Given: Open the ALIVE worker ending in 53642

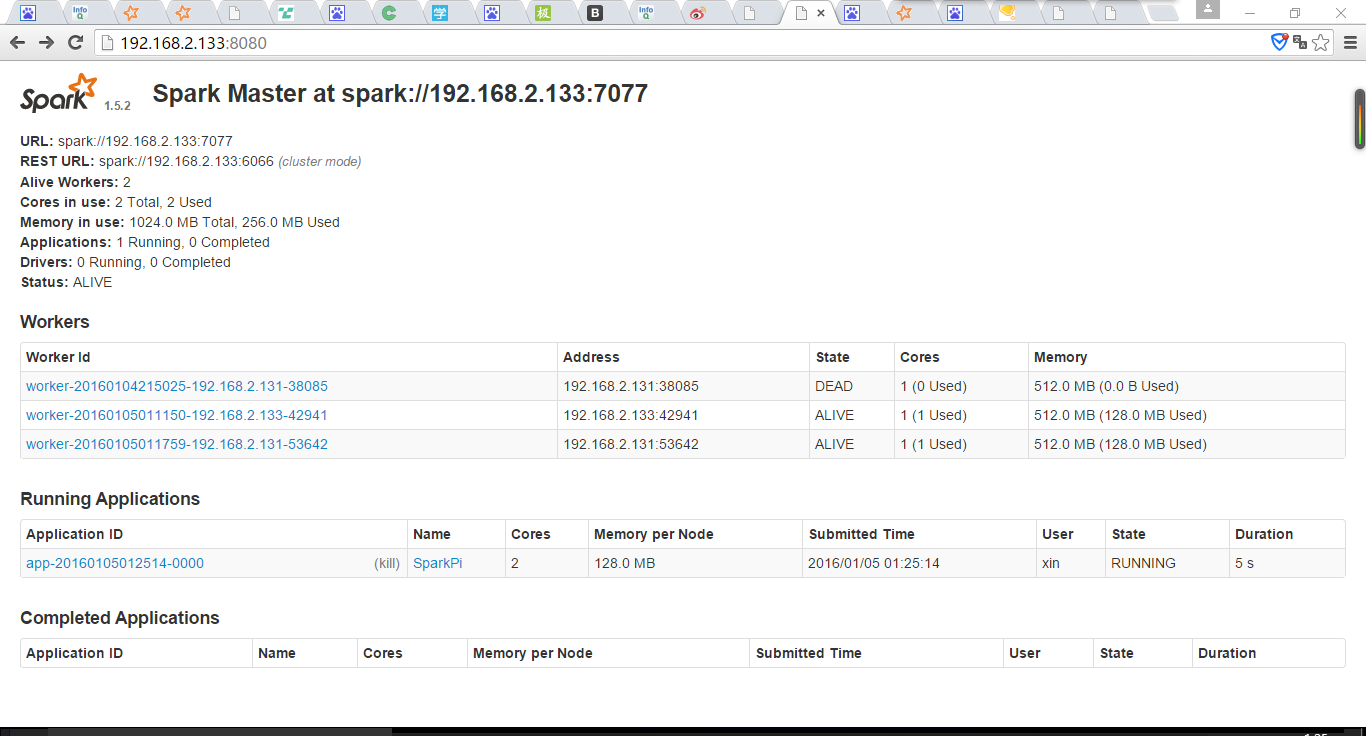Looking at the screenshot, I should (x=176, y=444).
